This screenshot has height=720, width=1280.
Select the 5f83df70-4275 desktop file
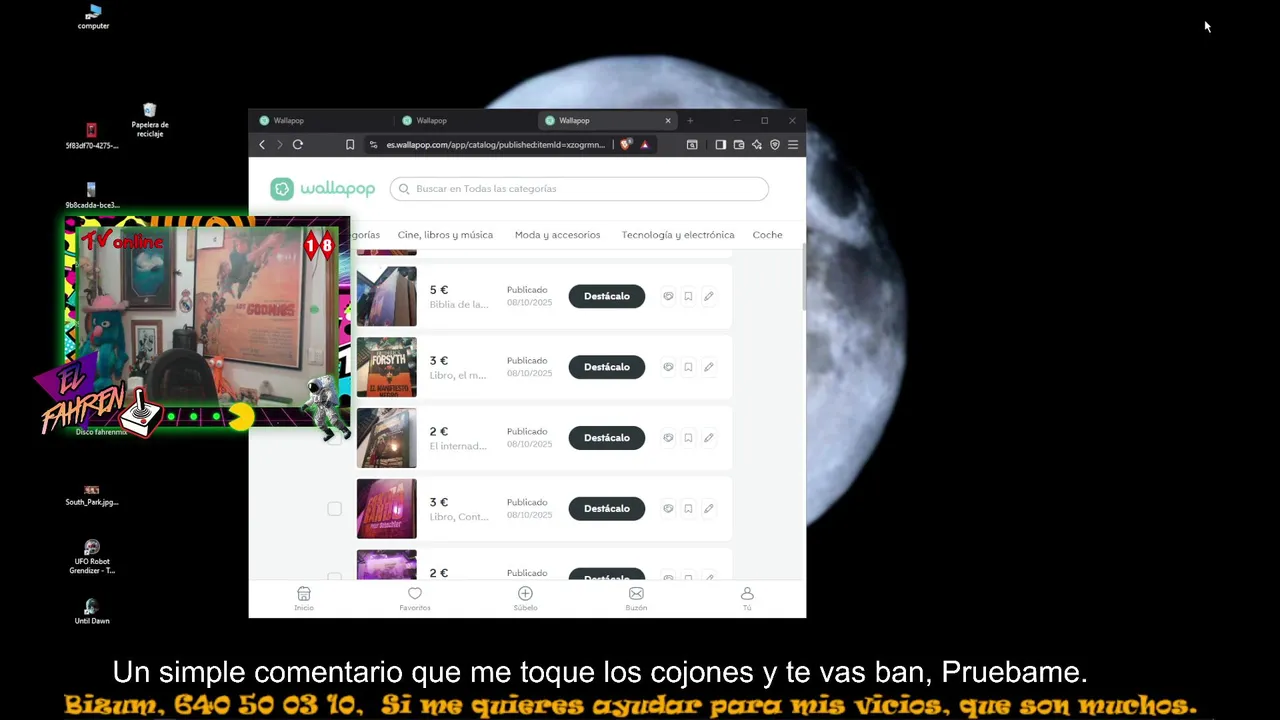coord(92,136)
